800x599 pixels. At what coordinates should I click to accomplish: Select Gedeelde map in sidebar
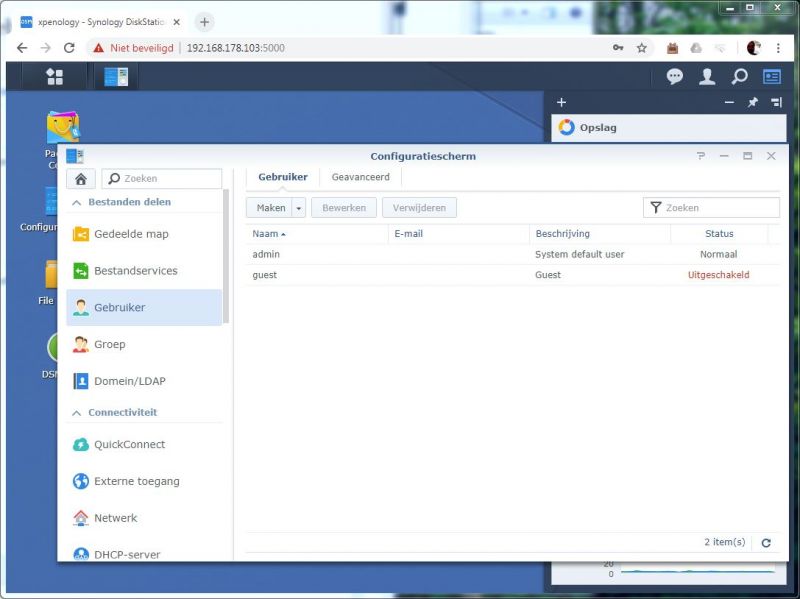click(144, 234)
